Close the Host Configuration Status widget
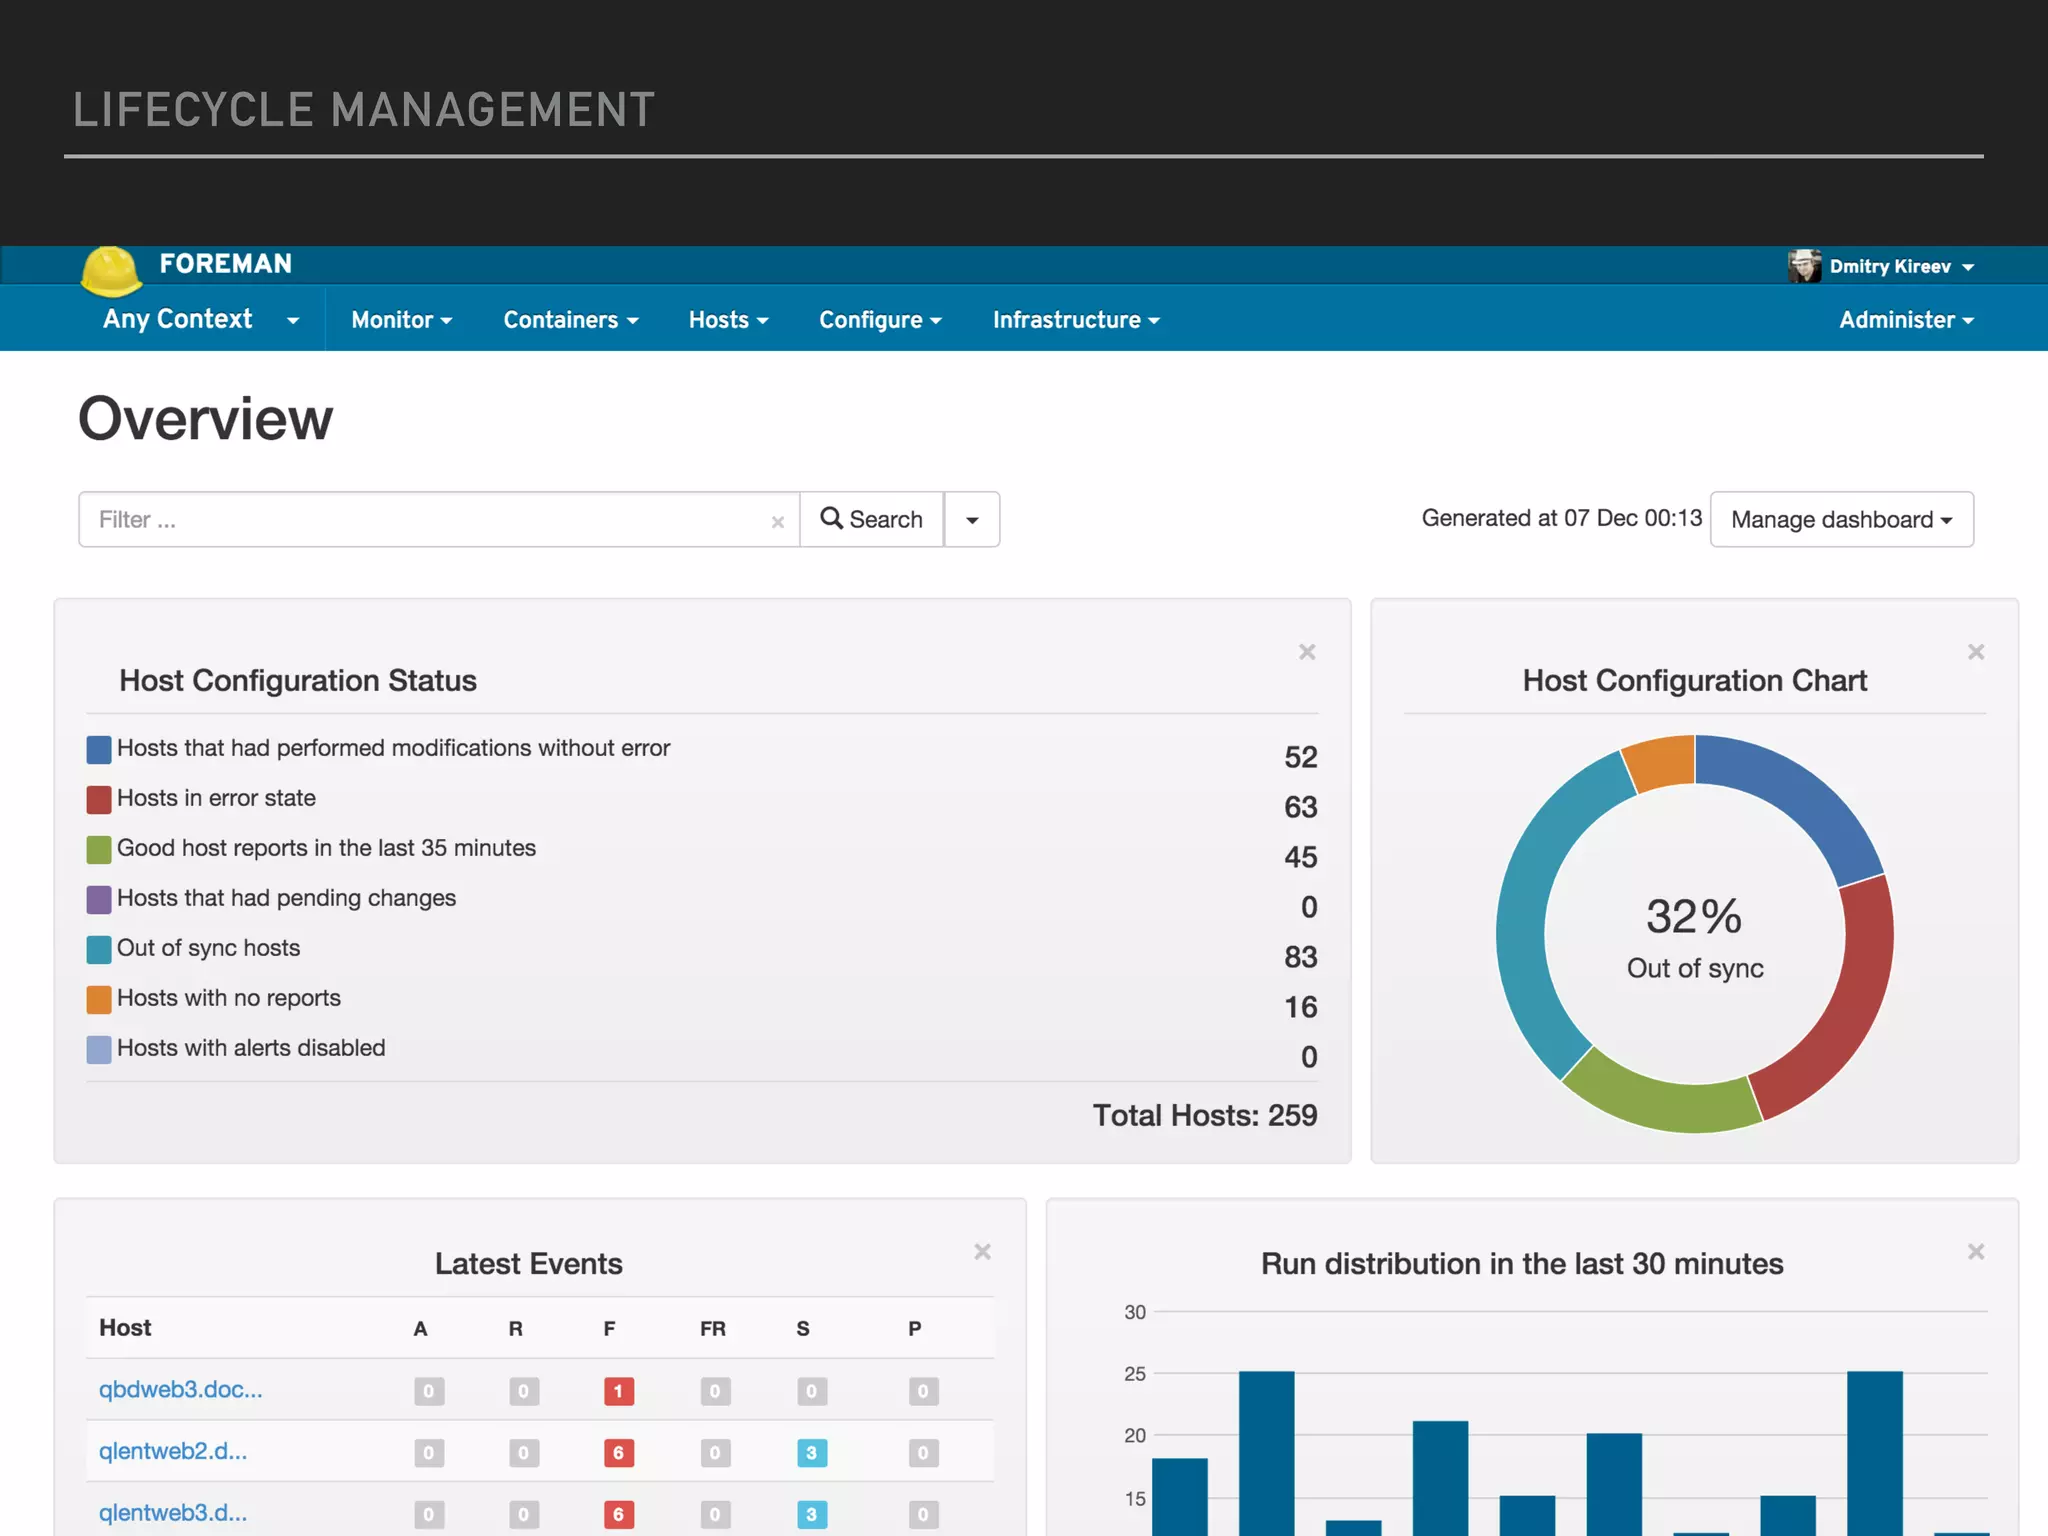 click(x=1307, y=652)
